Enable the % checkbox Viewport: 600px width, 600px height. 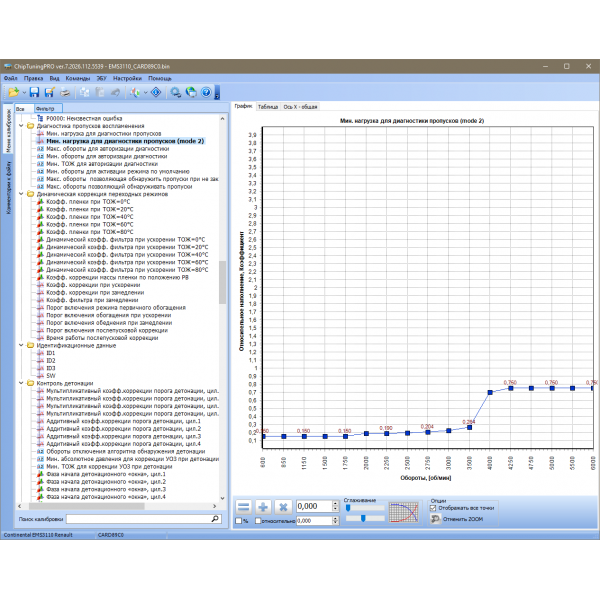tap(237, 521)
